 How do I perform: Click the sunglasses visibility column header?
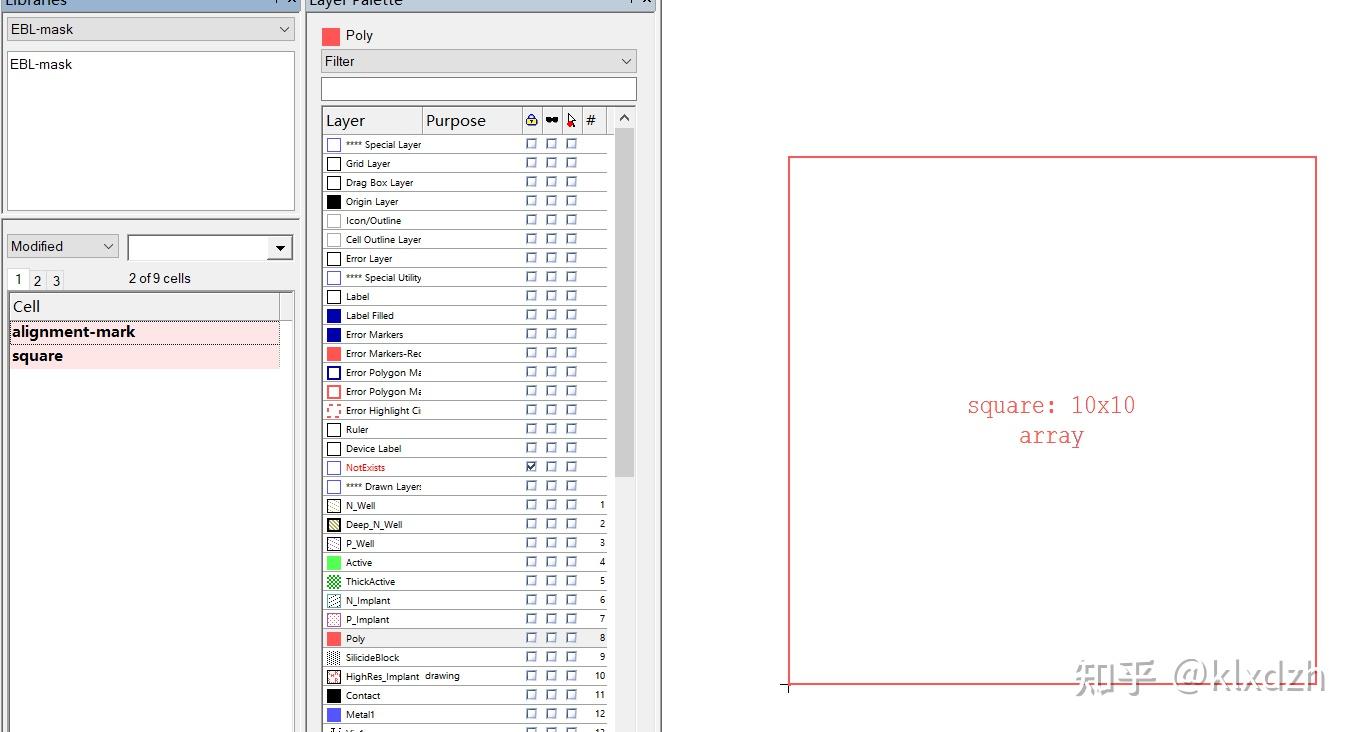pos(551,120)
